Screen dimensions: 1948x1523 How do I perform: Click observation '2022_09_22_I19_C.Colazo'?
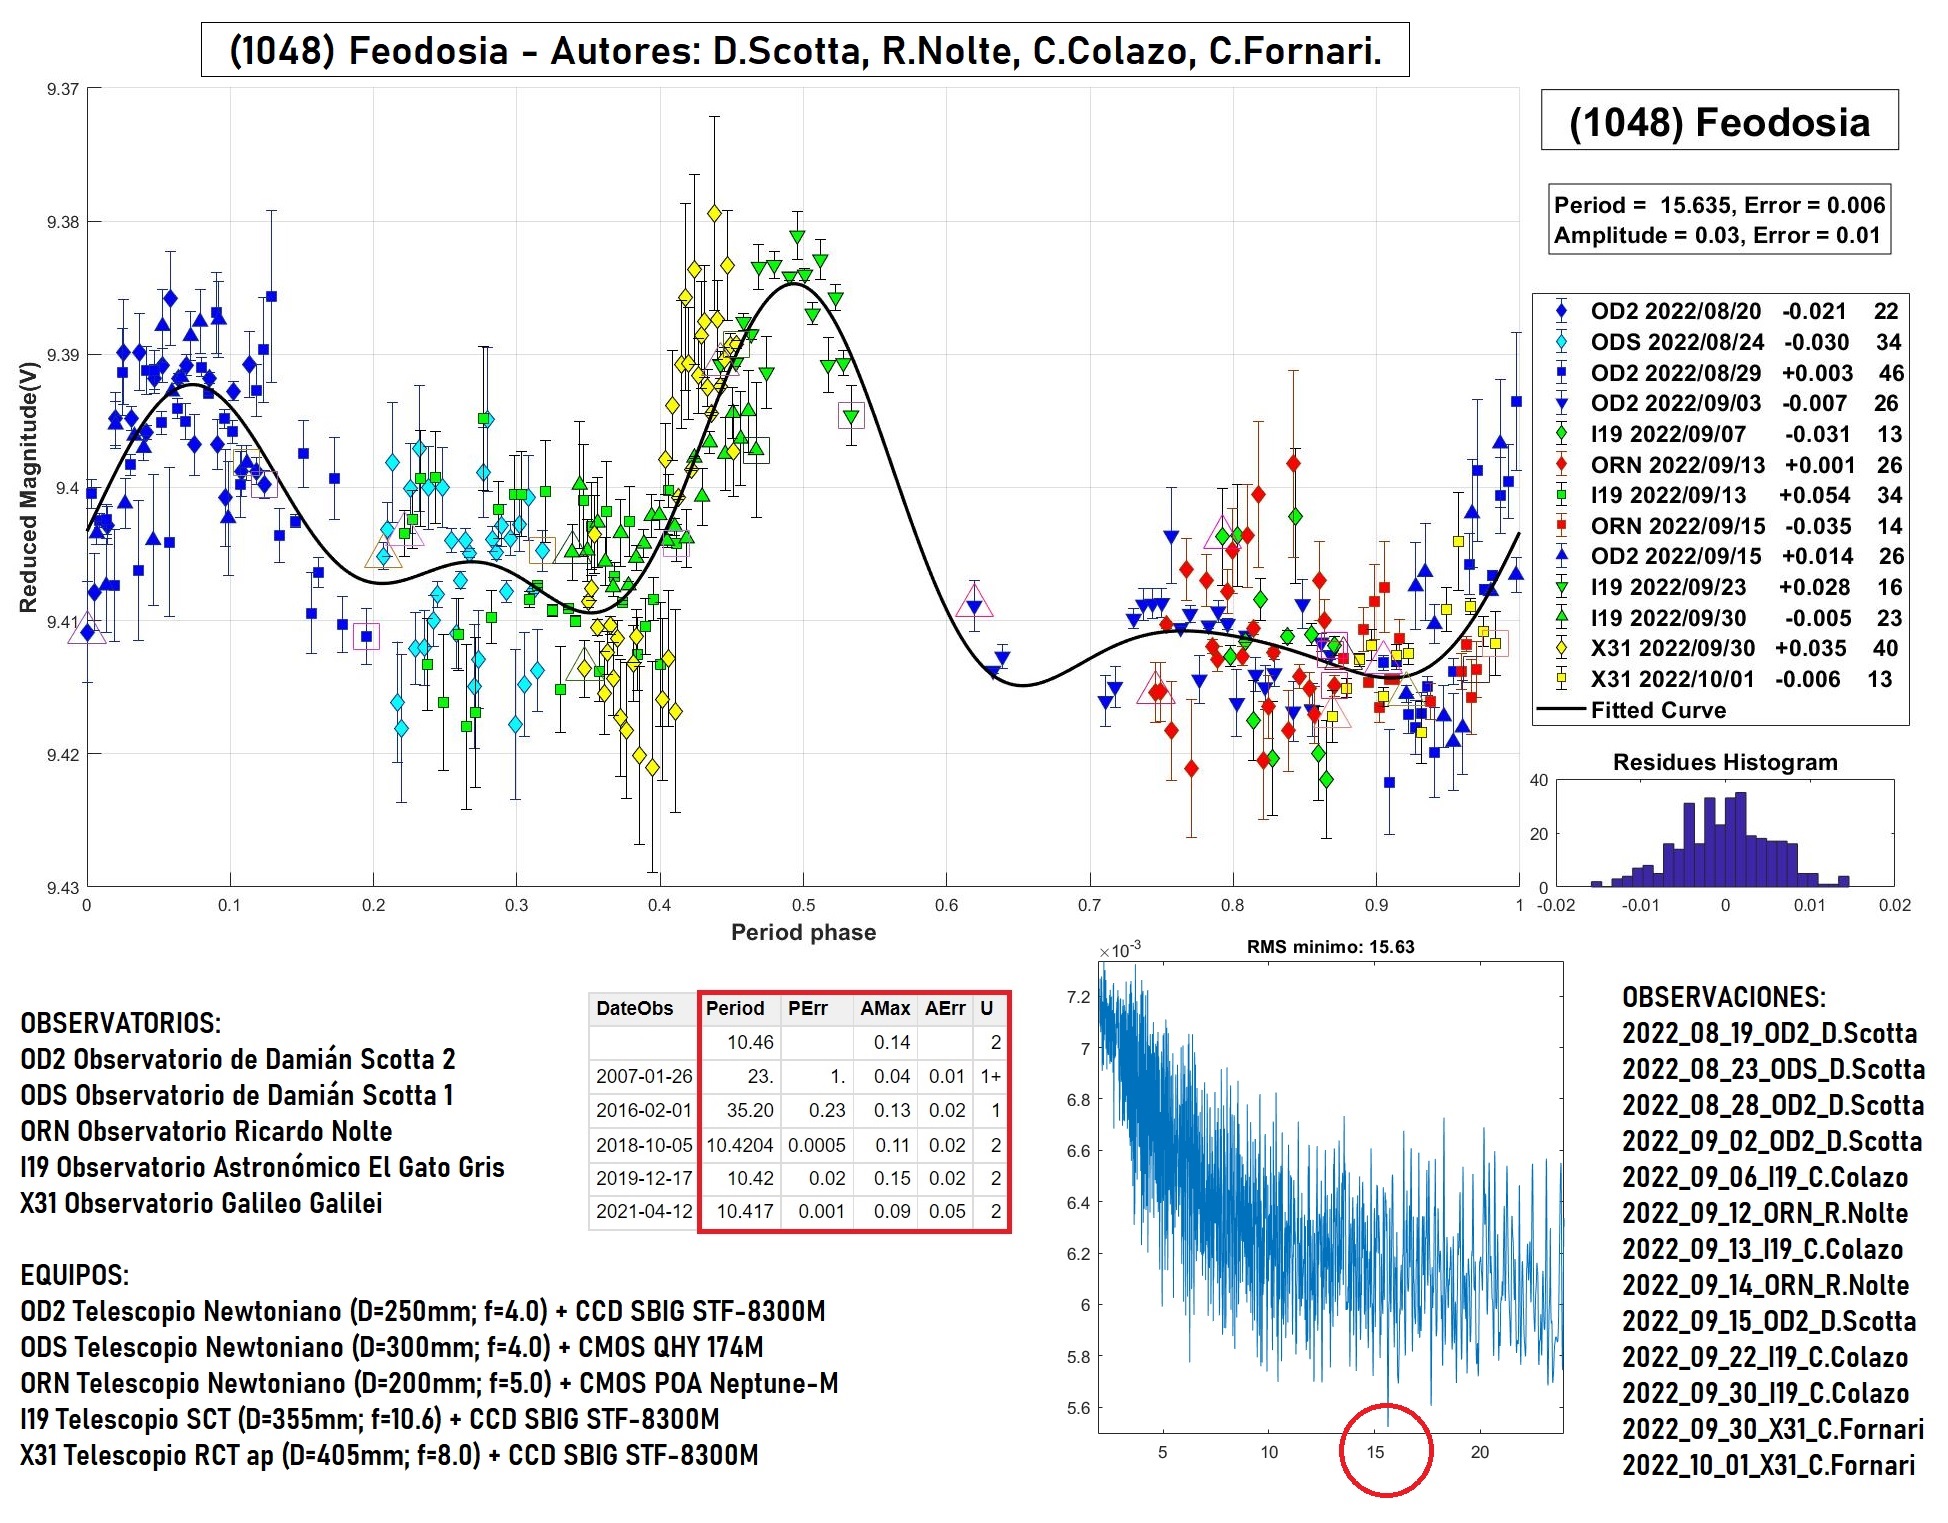(1765, 1357)
